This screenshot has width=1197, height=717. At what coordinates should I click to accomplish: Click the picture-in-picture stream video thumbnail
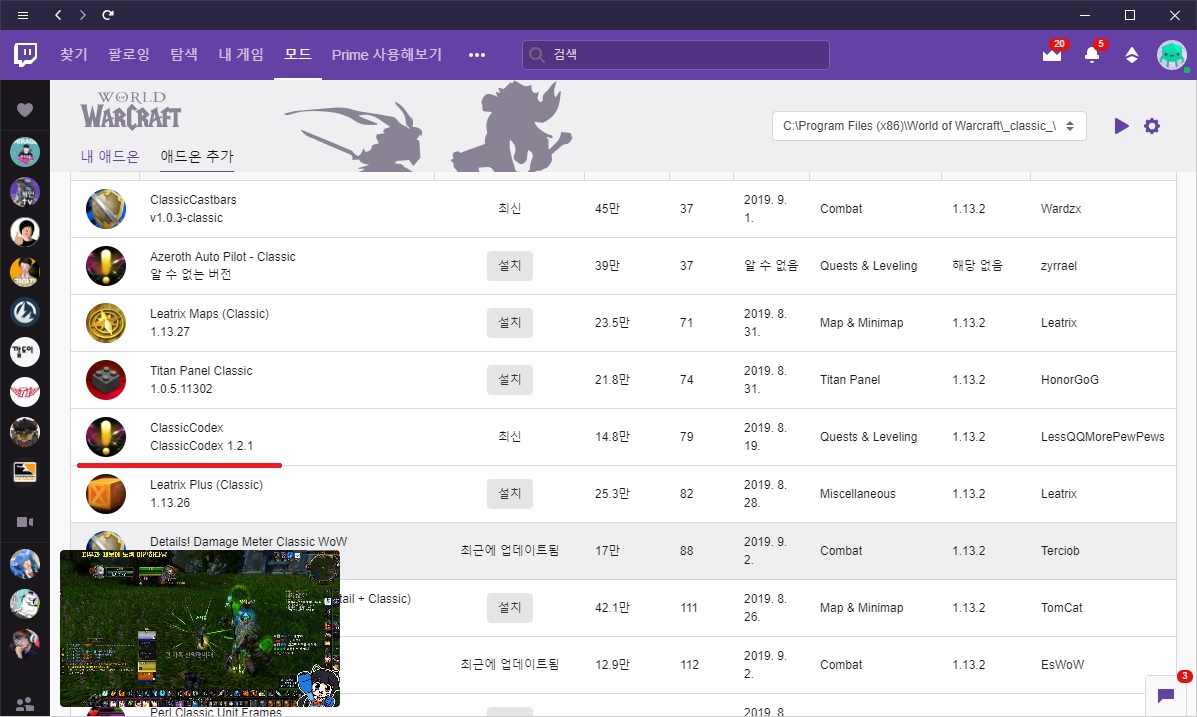[x=200, y=628]
